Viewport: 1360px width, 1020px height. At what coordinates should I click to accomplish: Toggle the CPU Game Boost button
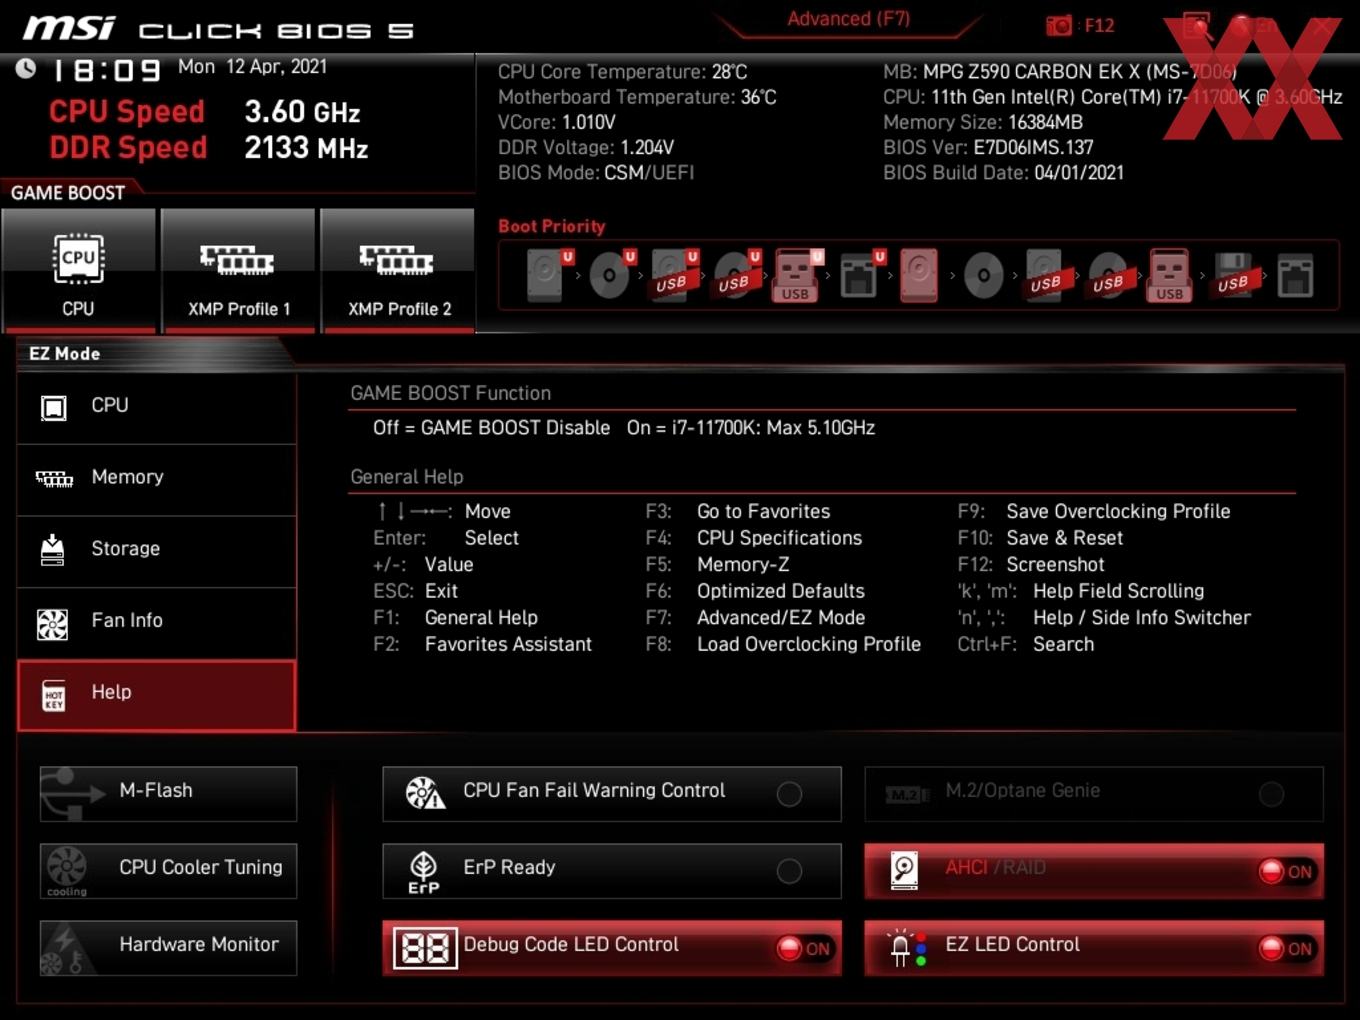79,270
